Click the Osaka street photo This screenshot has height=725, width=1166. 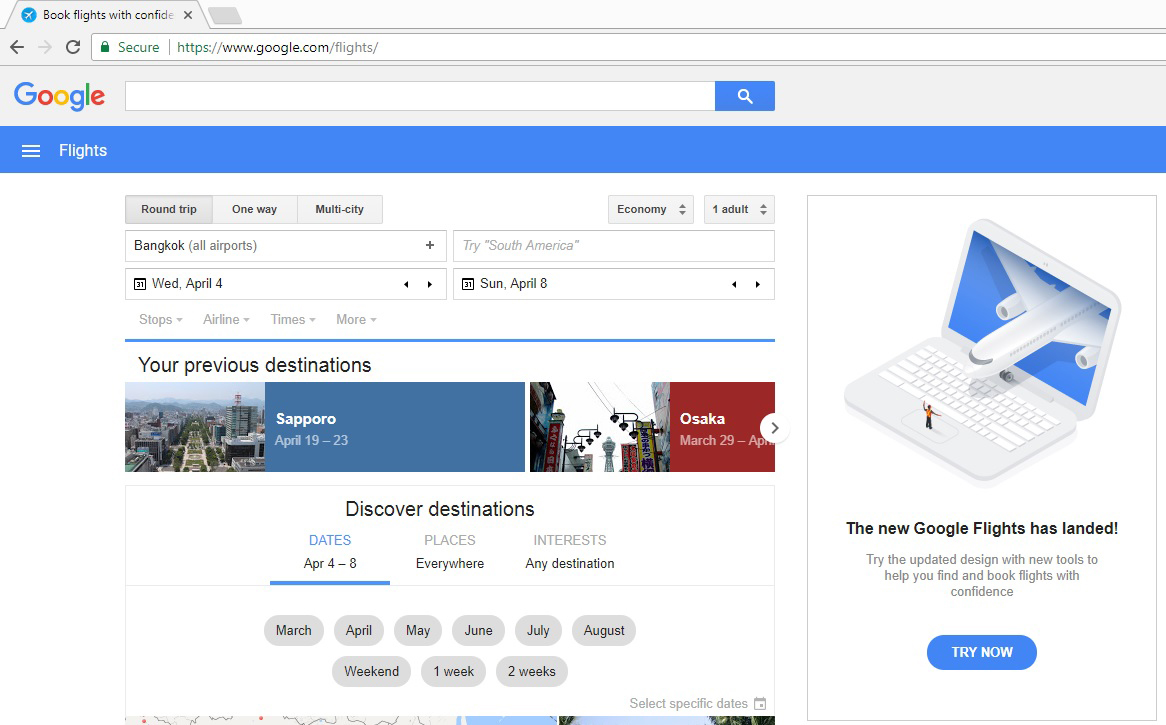click(600, 428)
